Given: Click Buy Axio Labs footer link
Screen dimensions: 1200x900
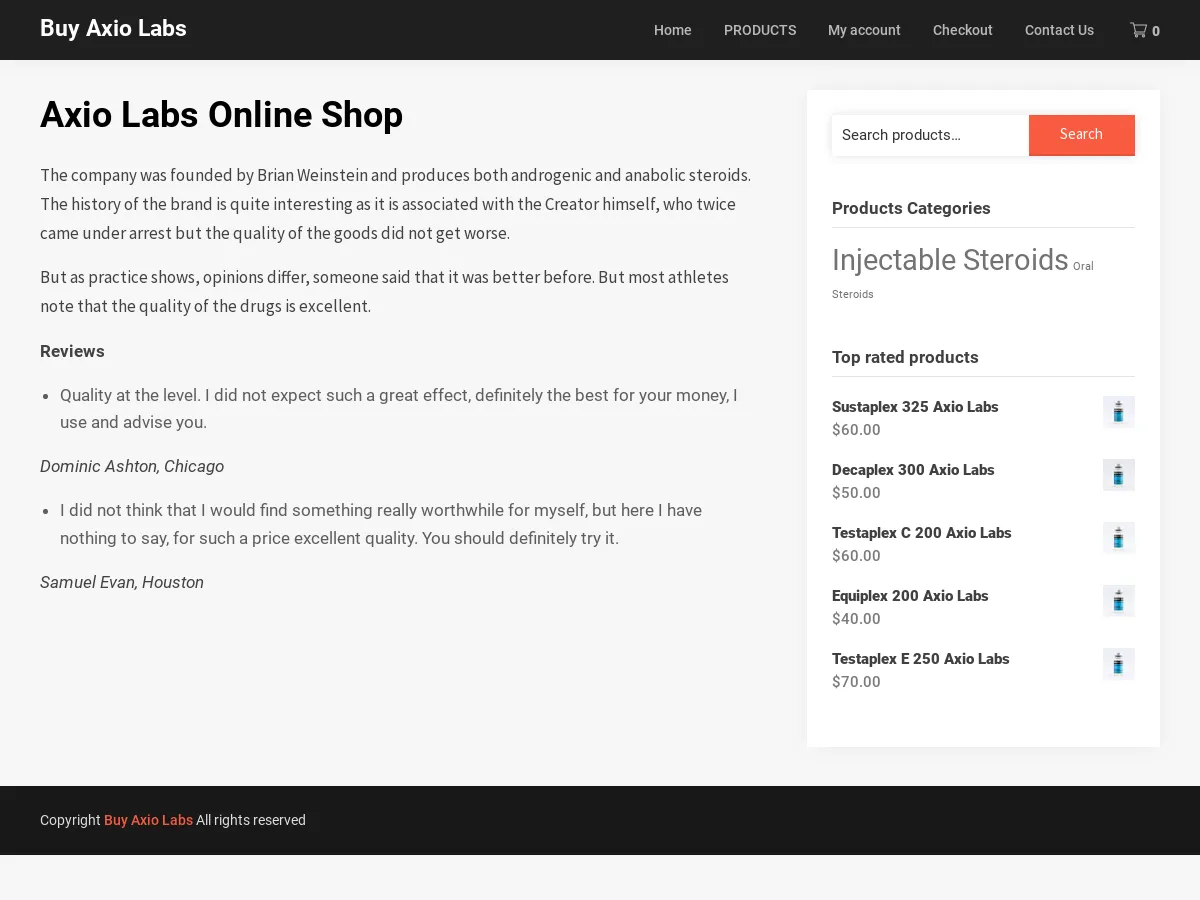Looking at the screenshot, I should 148,820.
